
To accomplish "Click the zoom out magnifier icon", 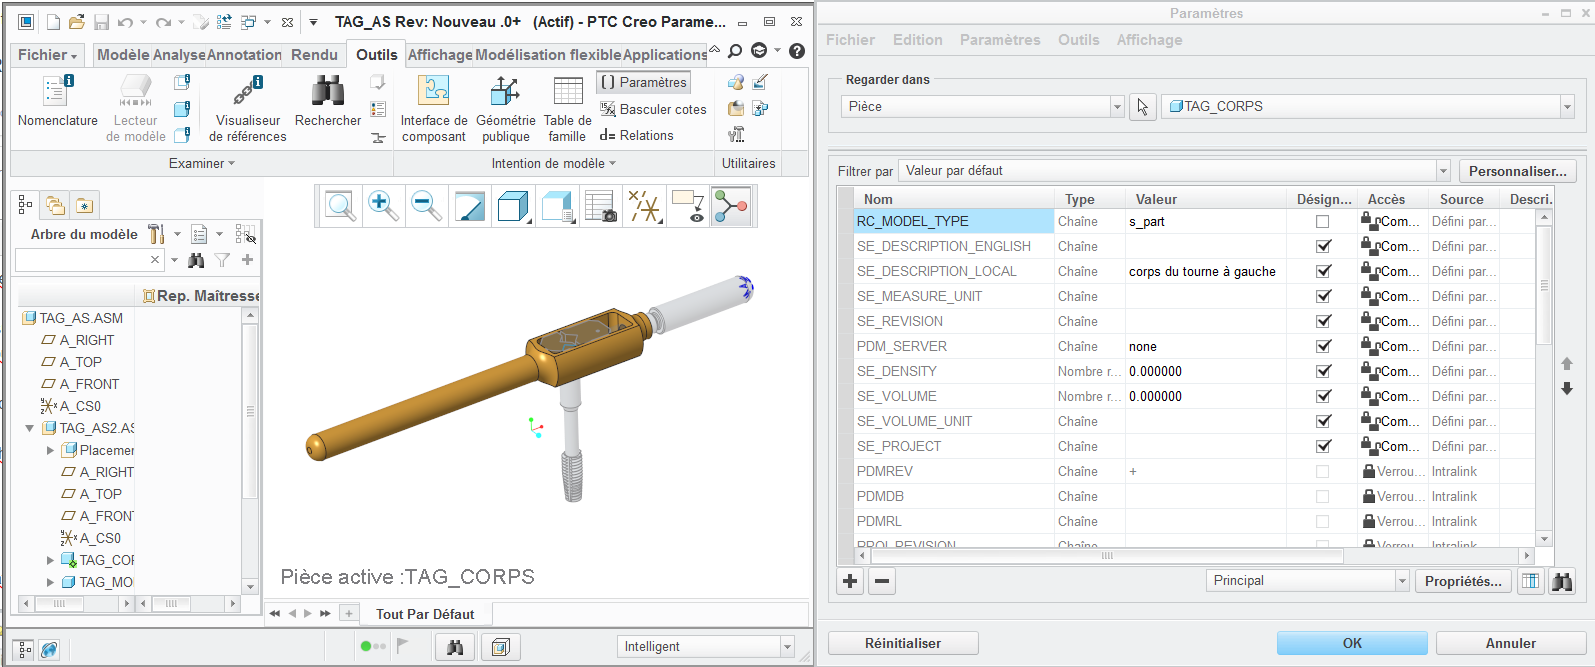I will pos(426,206).
